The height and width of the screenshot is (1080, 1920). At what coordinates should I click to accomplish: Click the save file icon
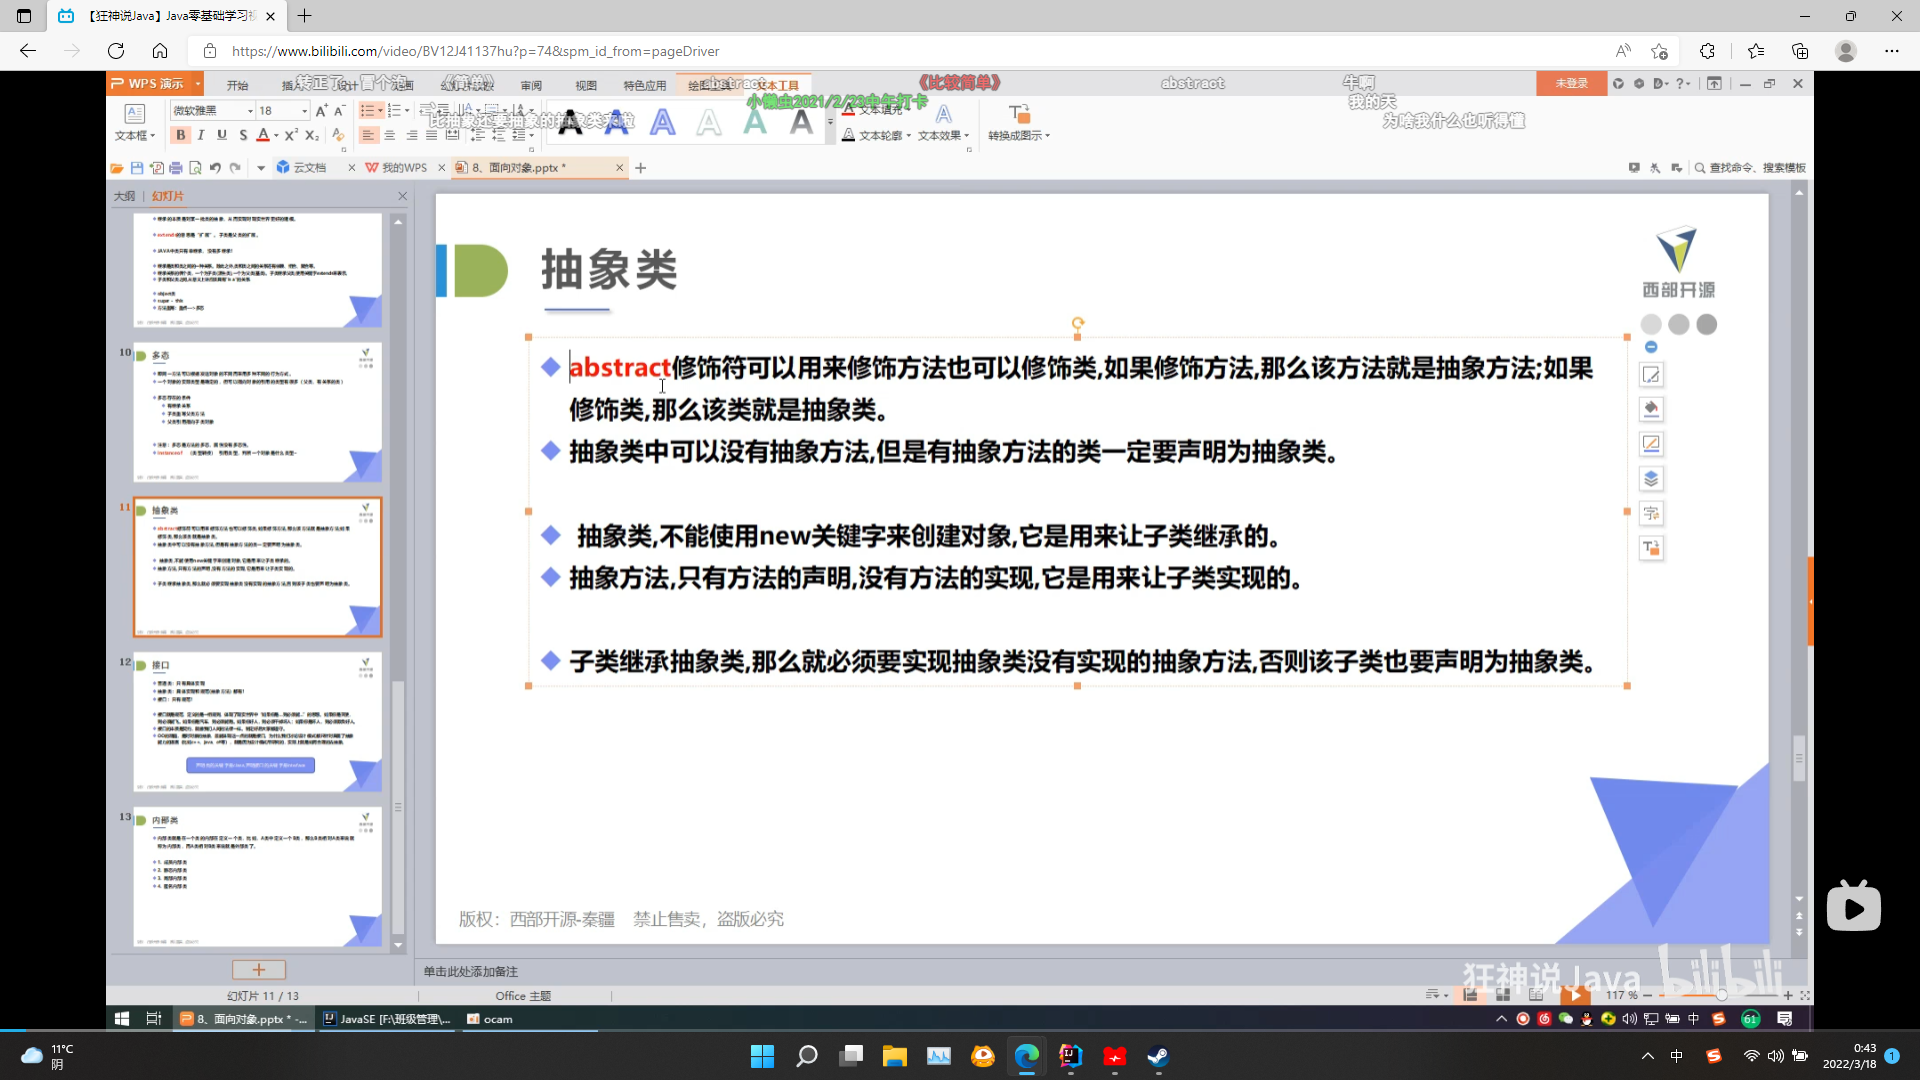click(x=137, y=168)
